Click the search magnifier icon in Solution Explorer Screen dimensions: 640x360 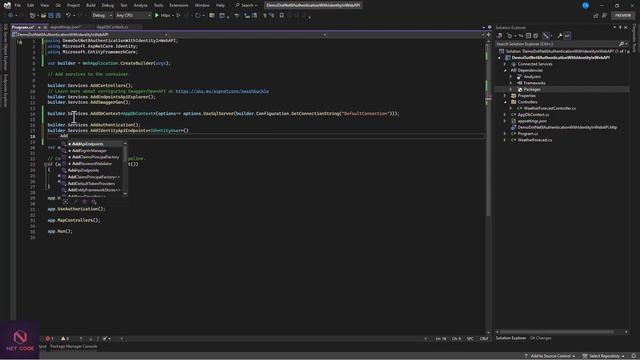621,44
